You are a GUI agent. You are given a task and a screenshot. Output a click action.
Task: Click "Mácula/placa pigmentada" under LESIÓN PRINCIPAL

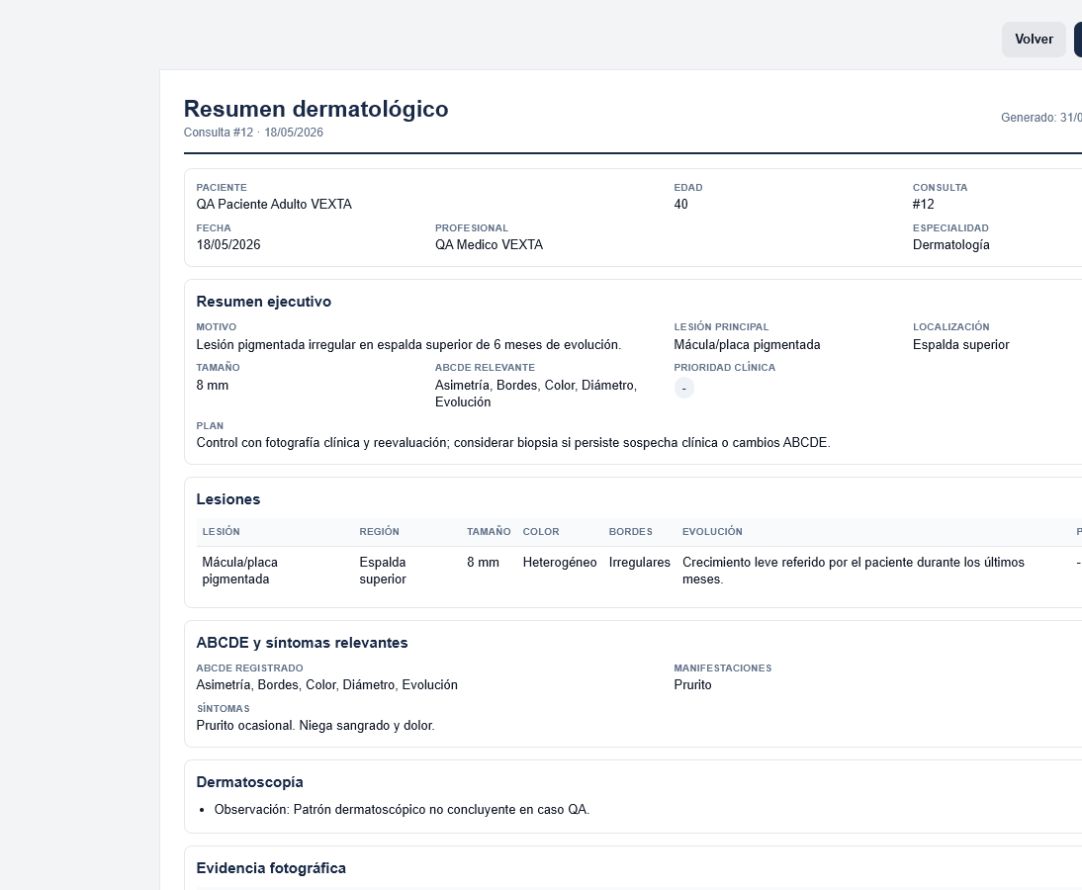click(747, 345)
